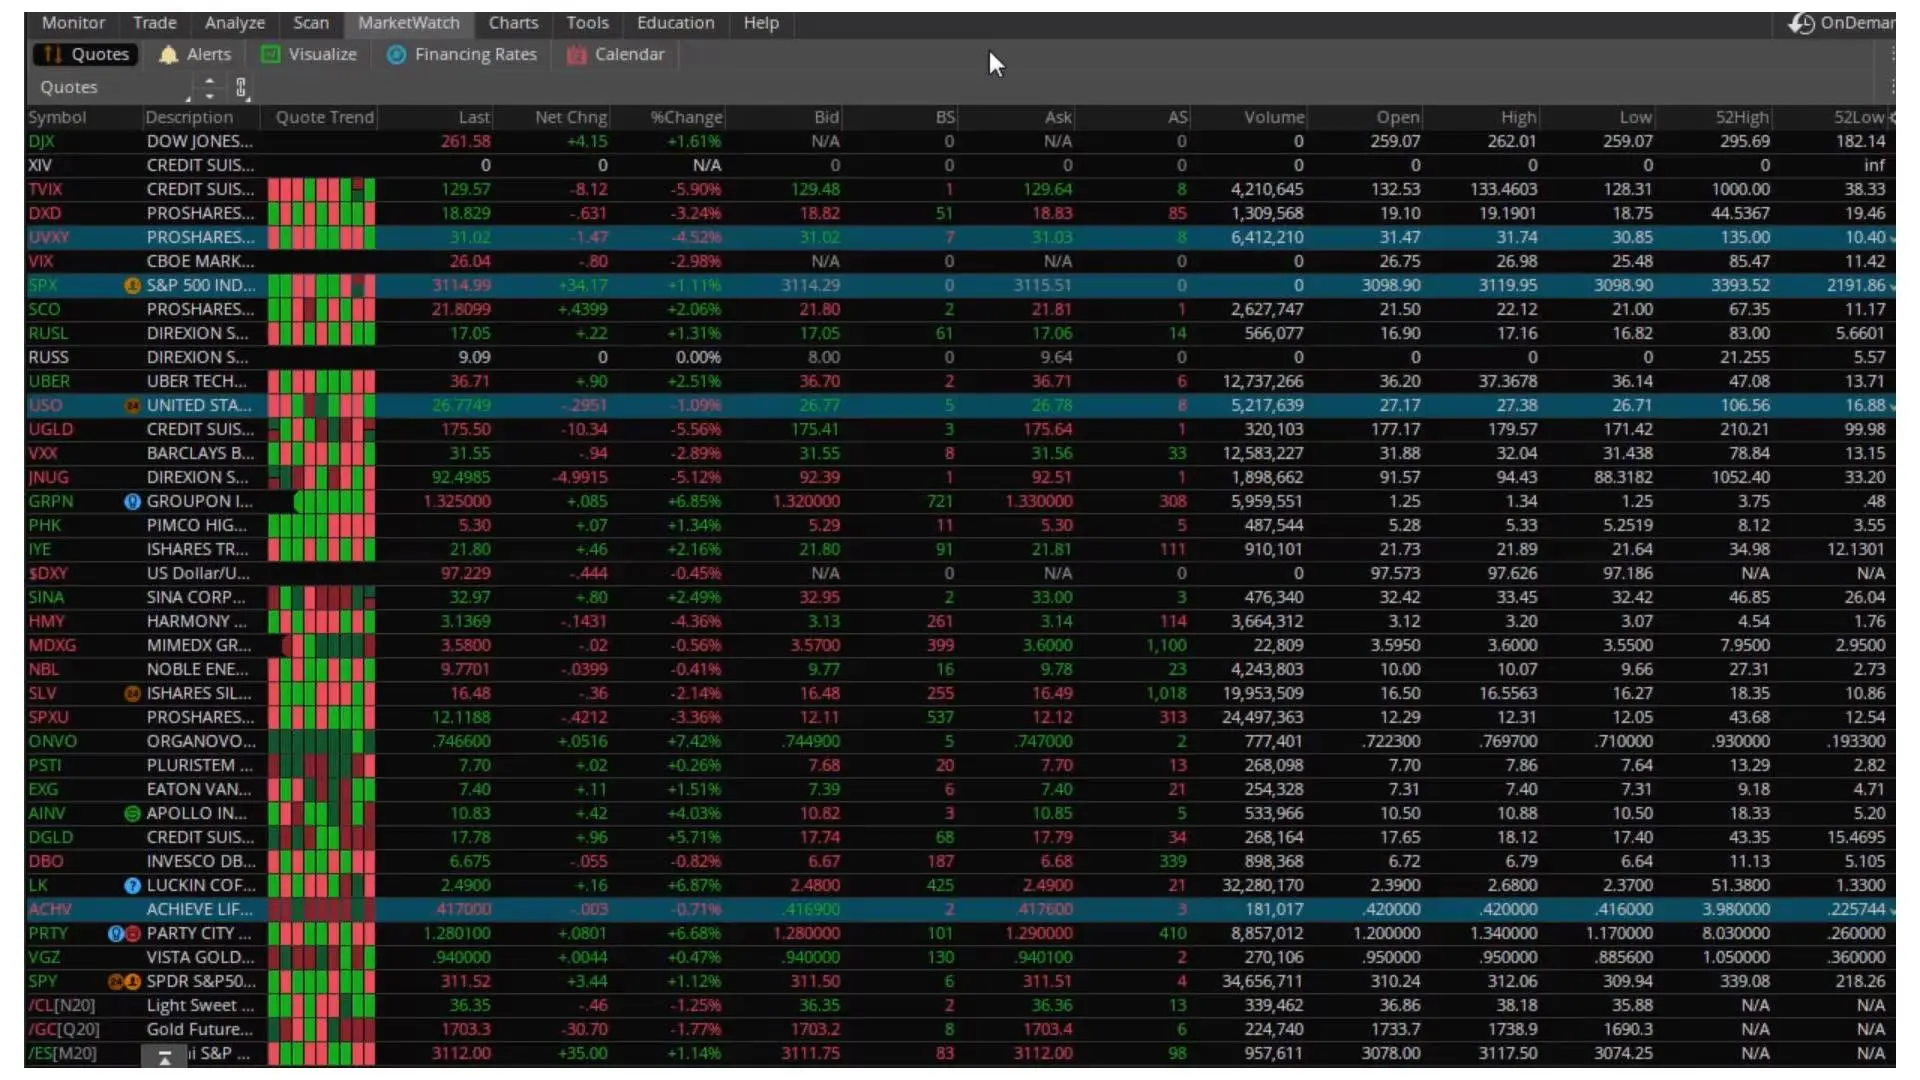Click the Quote Trend heatmap for TVIX
This screenshot has height=1080, width=1920.
pos(321,189)
